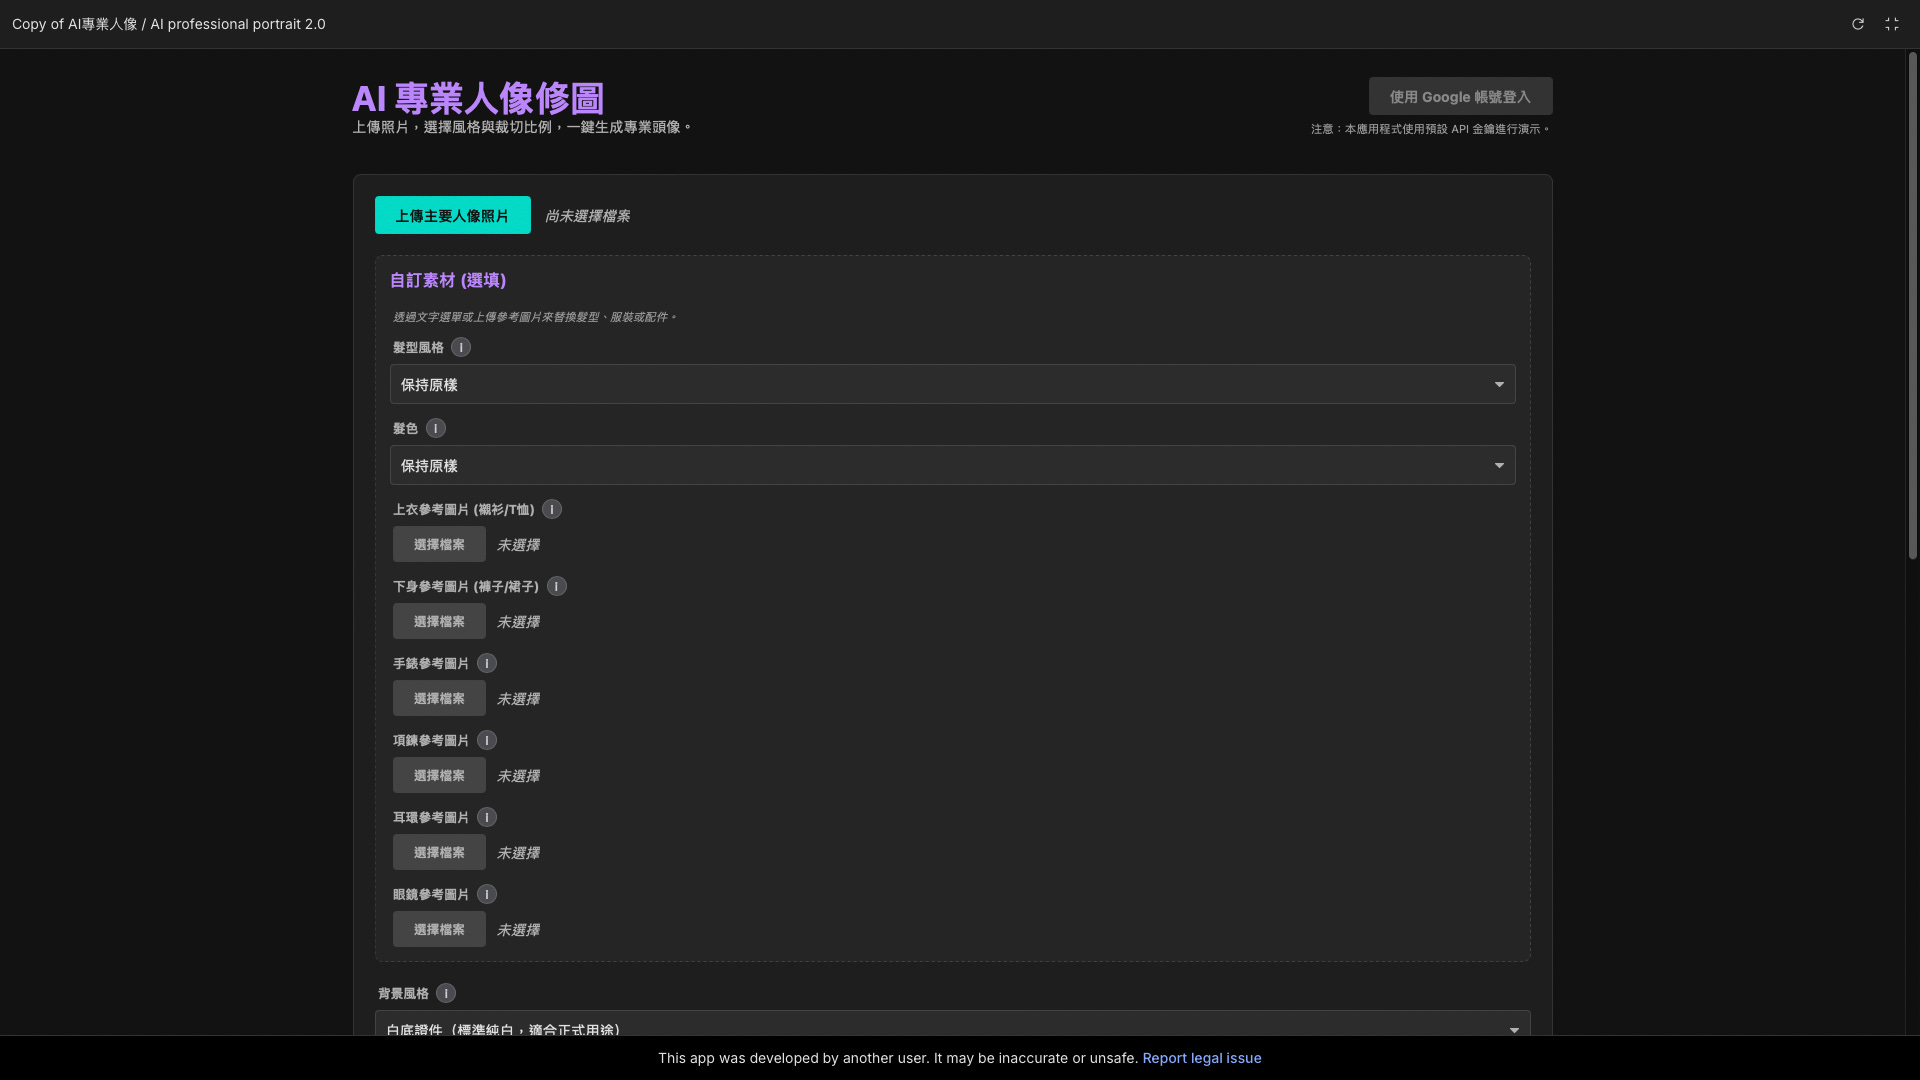Expand the 背景風格 dropdown
Screen dimensions: 1920x1080
coord(951,1026)
